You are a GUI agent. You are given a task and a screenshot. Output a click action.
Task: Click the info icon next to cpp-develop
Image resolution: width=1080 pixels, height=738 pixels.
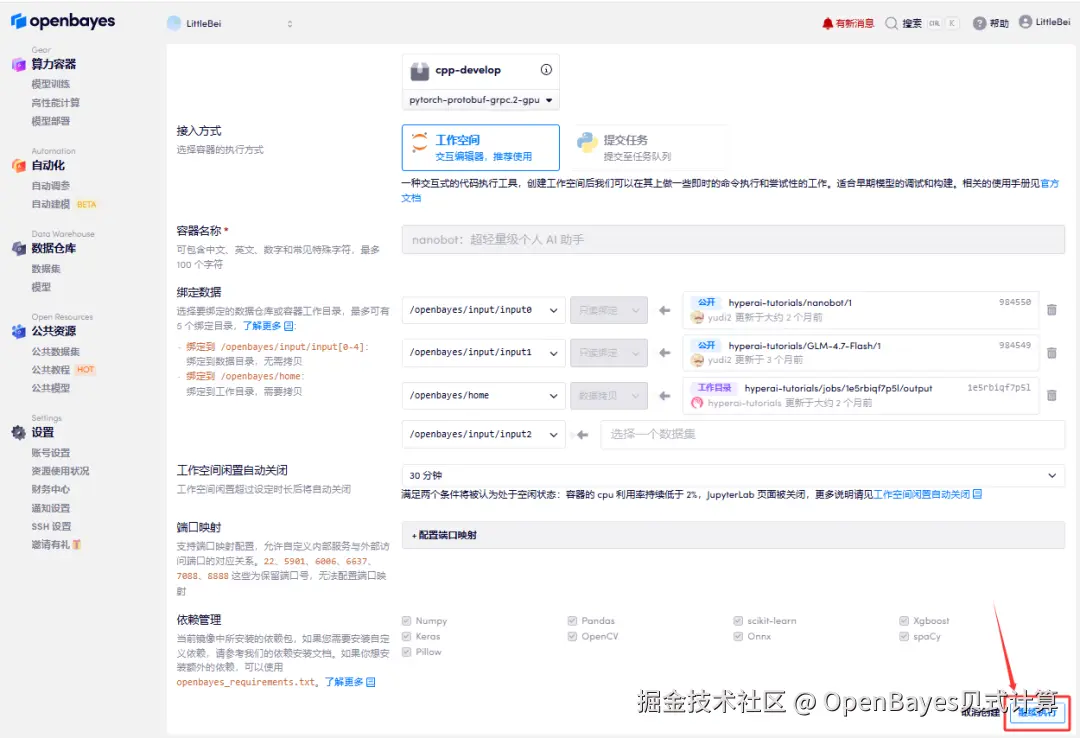(x=546, y=70)
